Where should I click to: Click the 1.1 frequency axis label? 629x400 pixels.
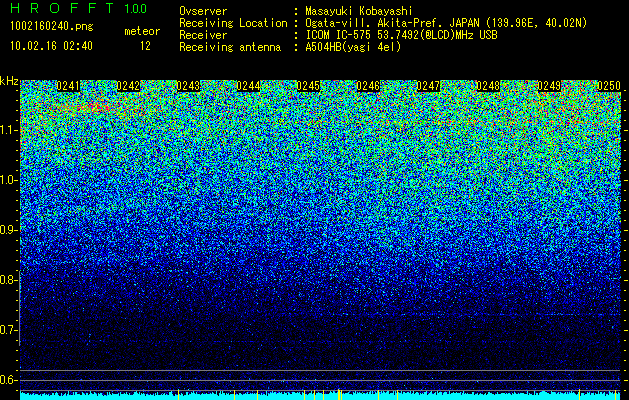pos(9,130)
